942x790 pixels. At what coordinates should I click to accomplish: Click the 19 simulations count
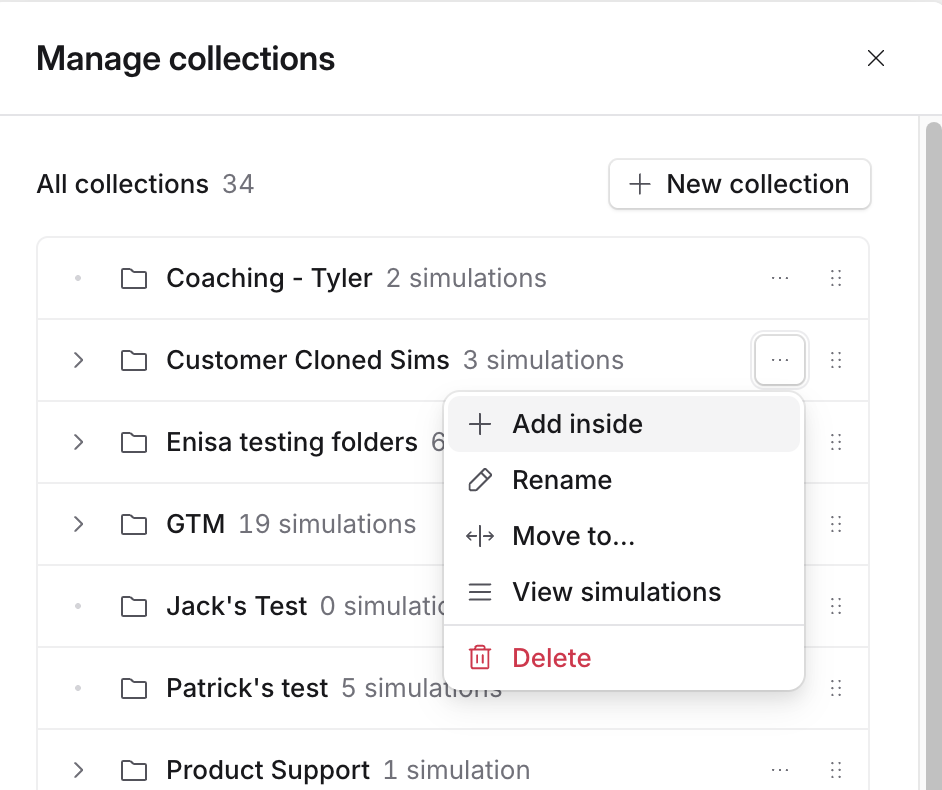tap(327, 524)
